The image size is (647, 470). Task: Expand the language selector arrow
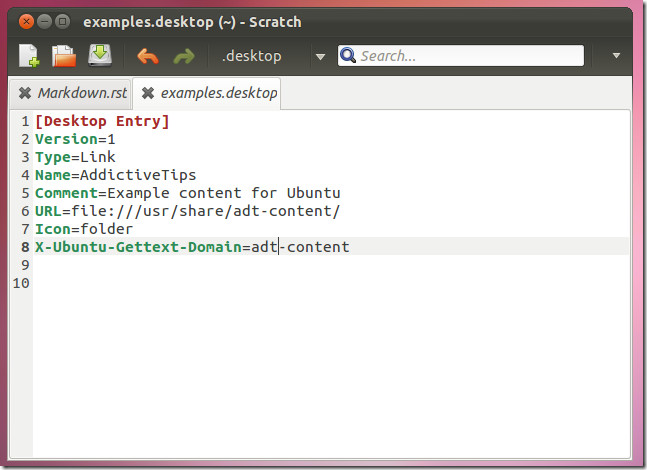[x=320, y=56]
